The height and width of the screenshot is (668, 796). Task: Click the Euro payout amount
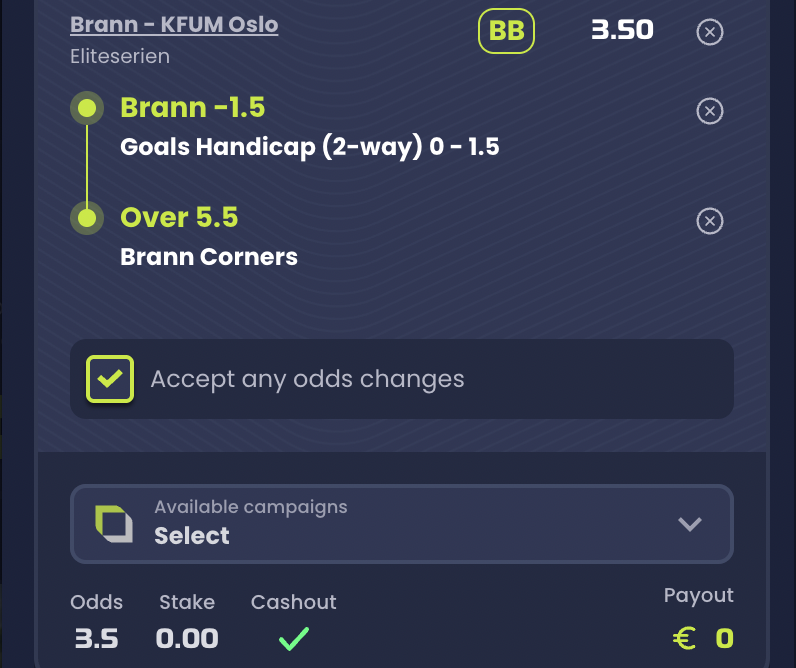pos(703,638)
